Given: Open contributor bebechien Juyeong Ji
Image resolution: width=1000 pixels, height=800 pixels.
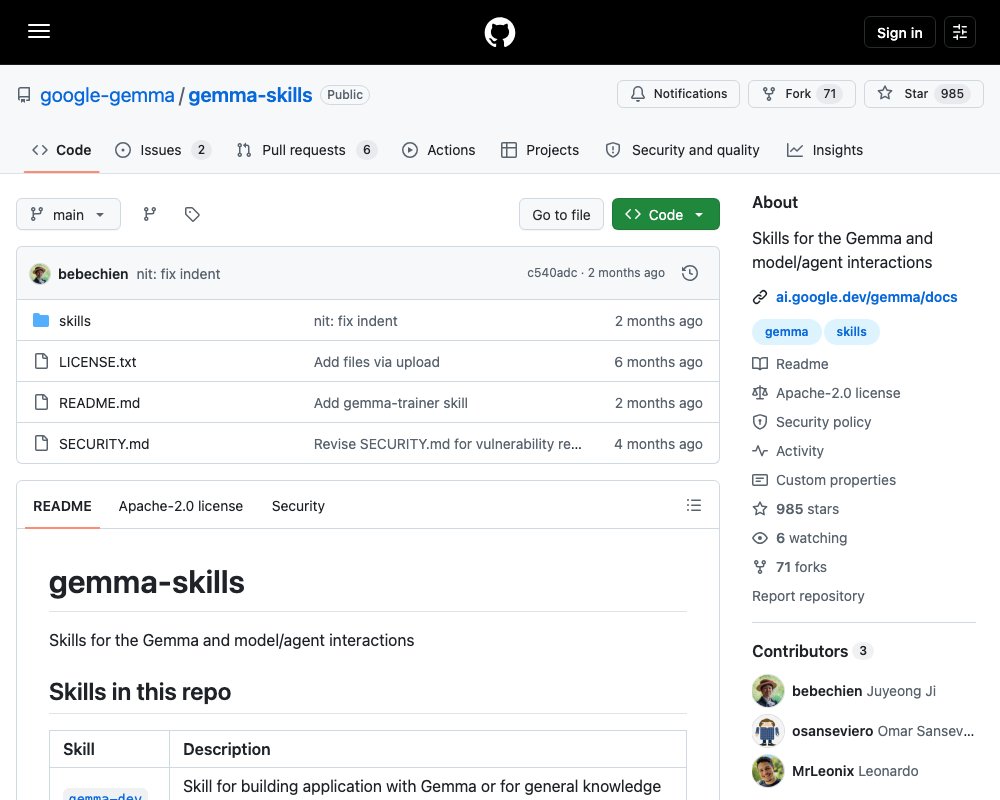Looking at the screenshot, I should click(864, 691).
